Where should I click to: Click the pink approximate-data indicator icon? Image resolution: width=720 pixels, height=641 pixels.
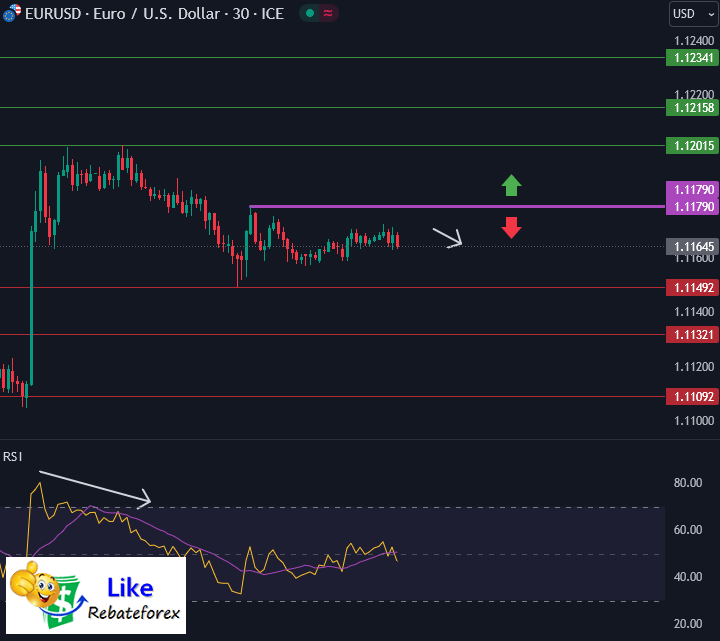tap(327, 14)
